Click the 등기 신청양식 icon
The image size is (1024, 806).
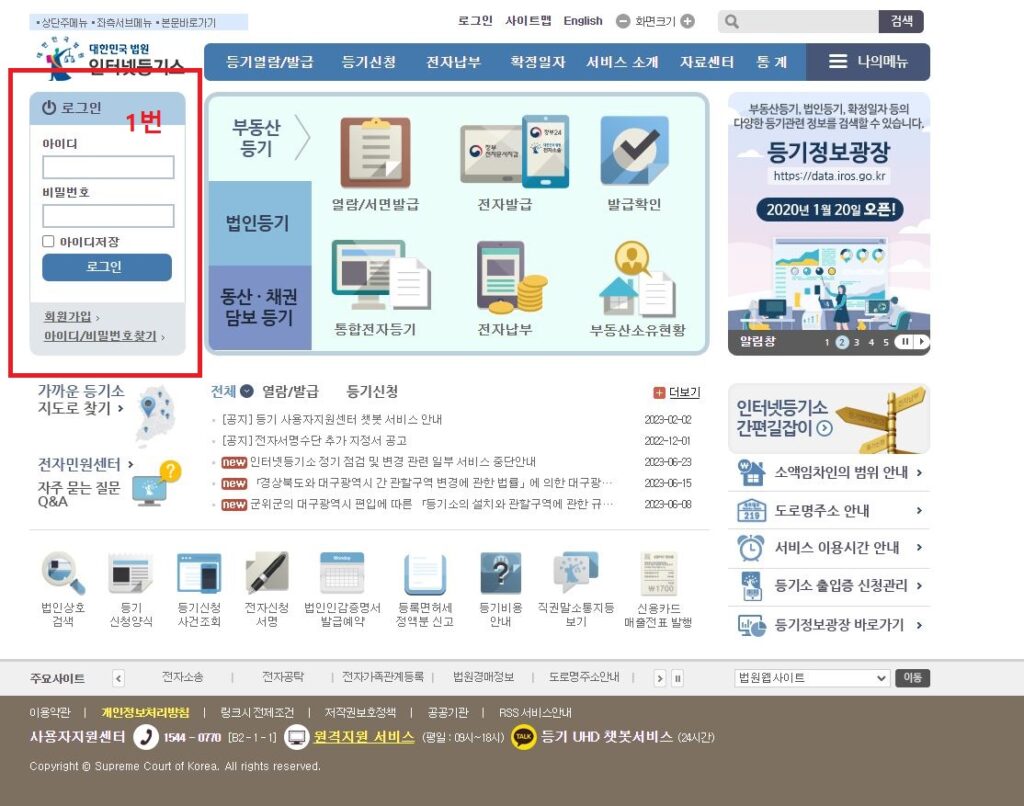pos(131,575)
